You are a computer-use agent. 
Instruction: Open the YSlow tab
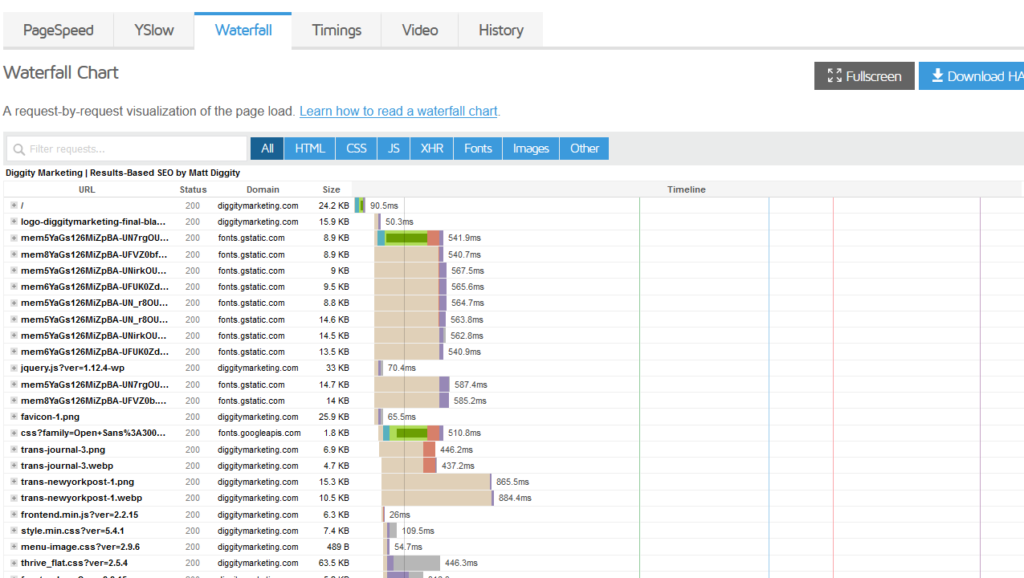click(x=154, y=30)
